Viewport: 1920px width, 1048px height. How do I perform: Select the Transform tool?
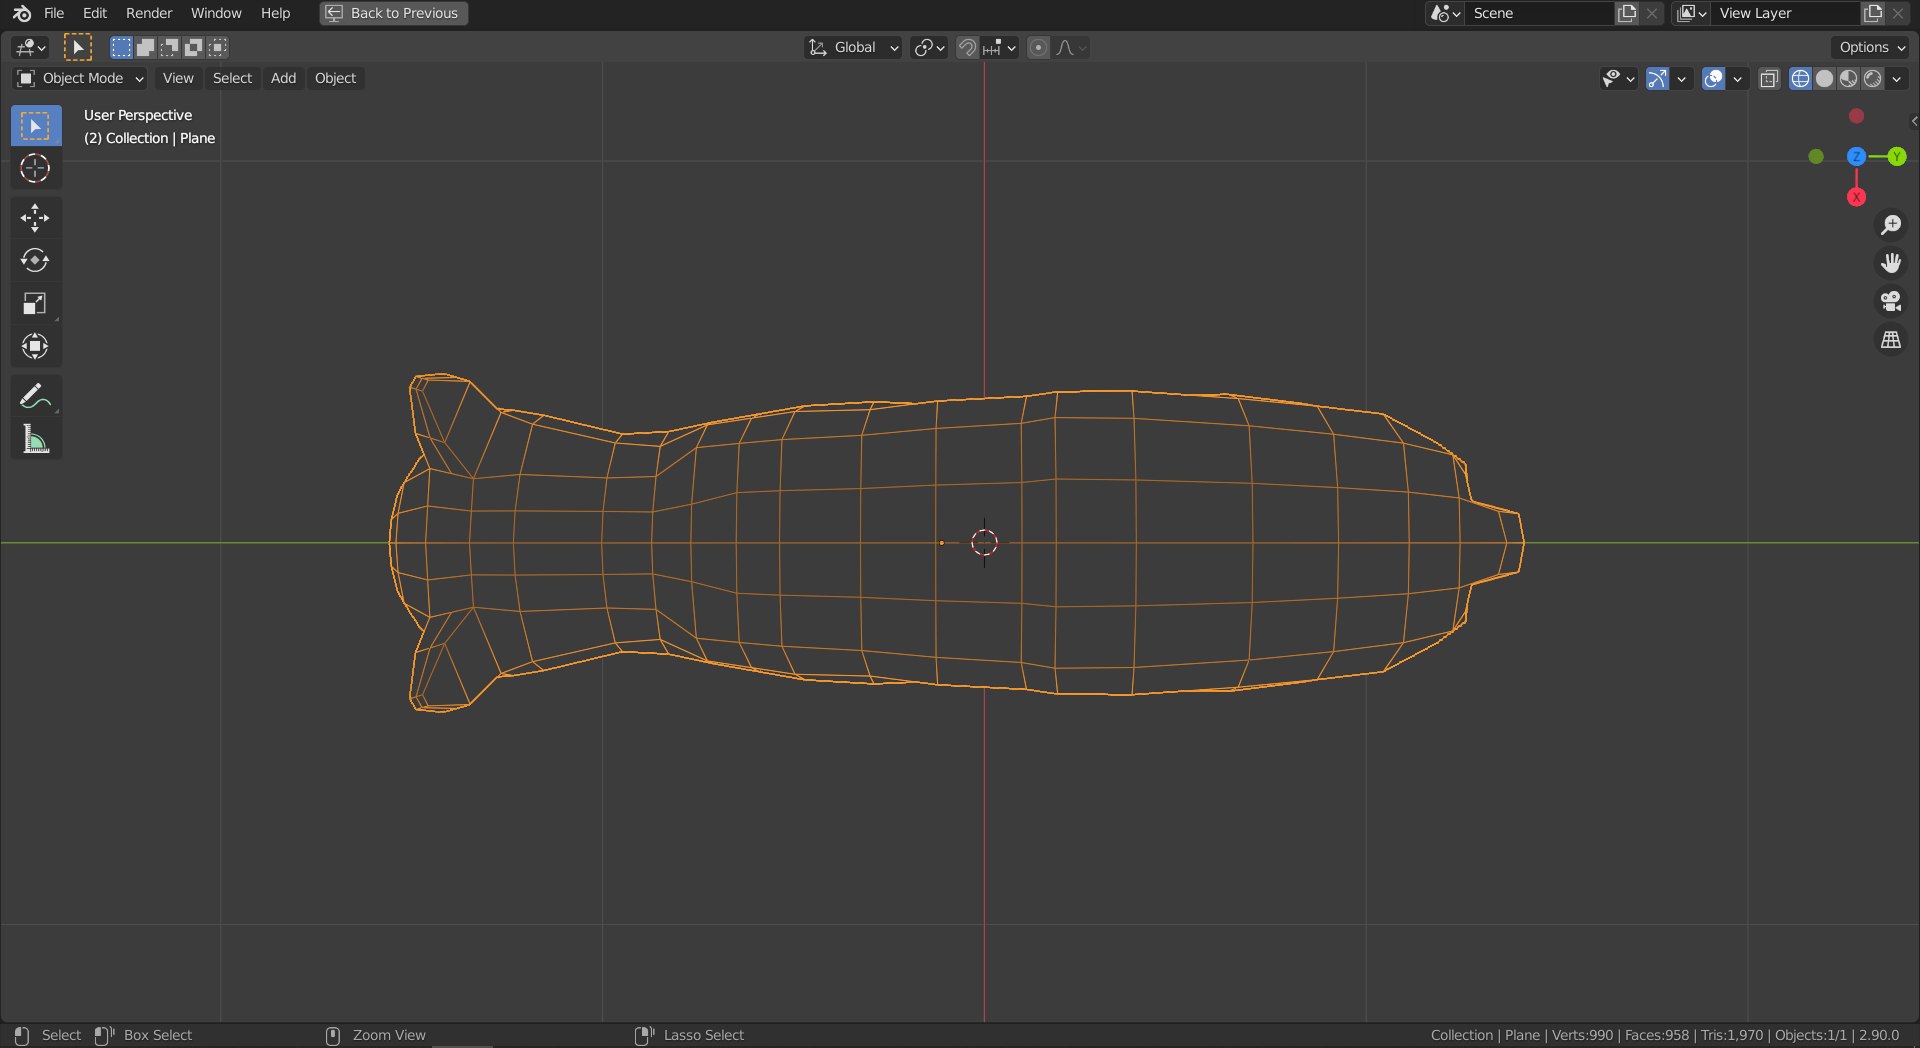coord(35,346)
